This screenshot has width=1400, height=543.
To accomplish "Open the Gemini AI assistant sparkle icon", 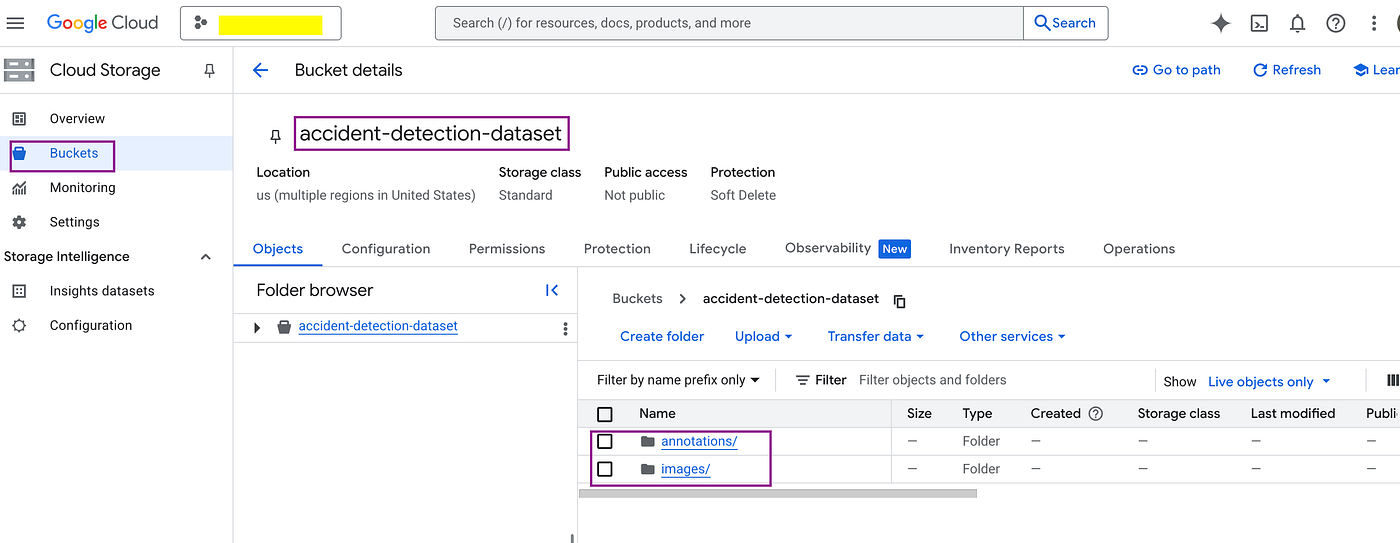I will pos(1220,23).
